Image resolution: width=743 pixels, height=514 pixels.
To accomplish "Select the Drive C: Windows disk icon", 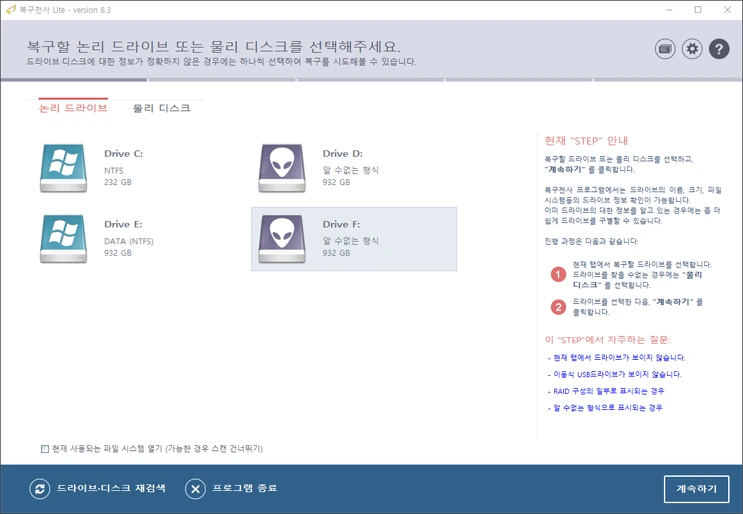I will (x=63, y=168).
